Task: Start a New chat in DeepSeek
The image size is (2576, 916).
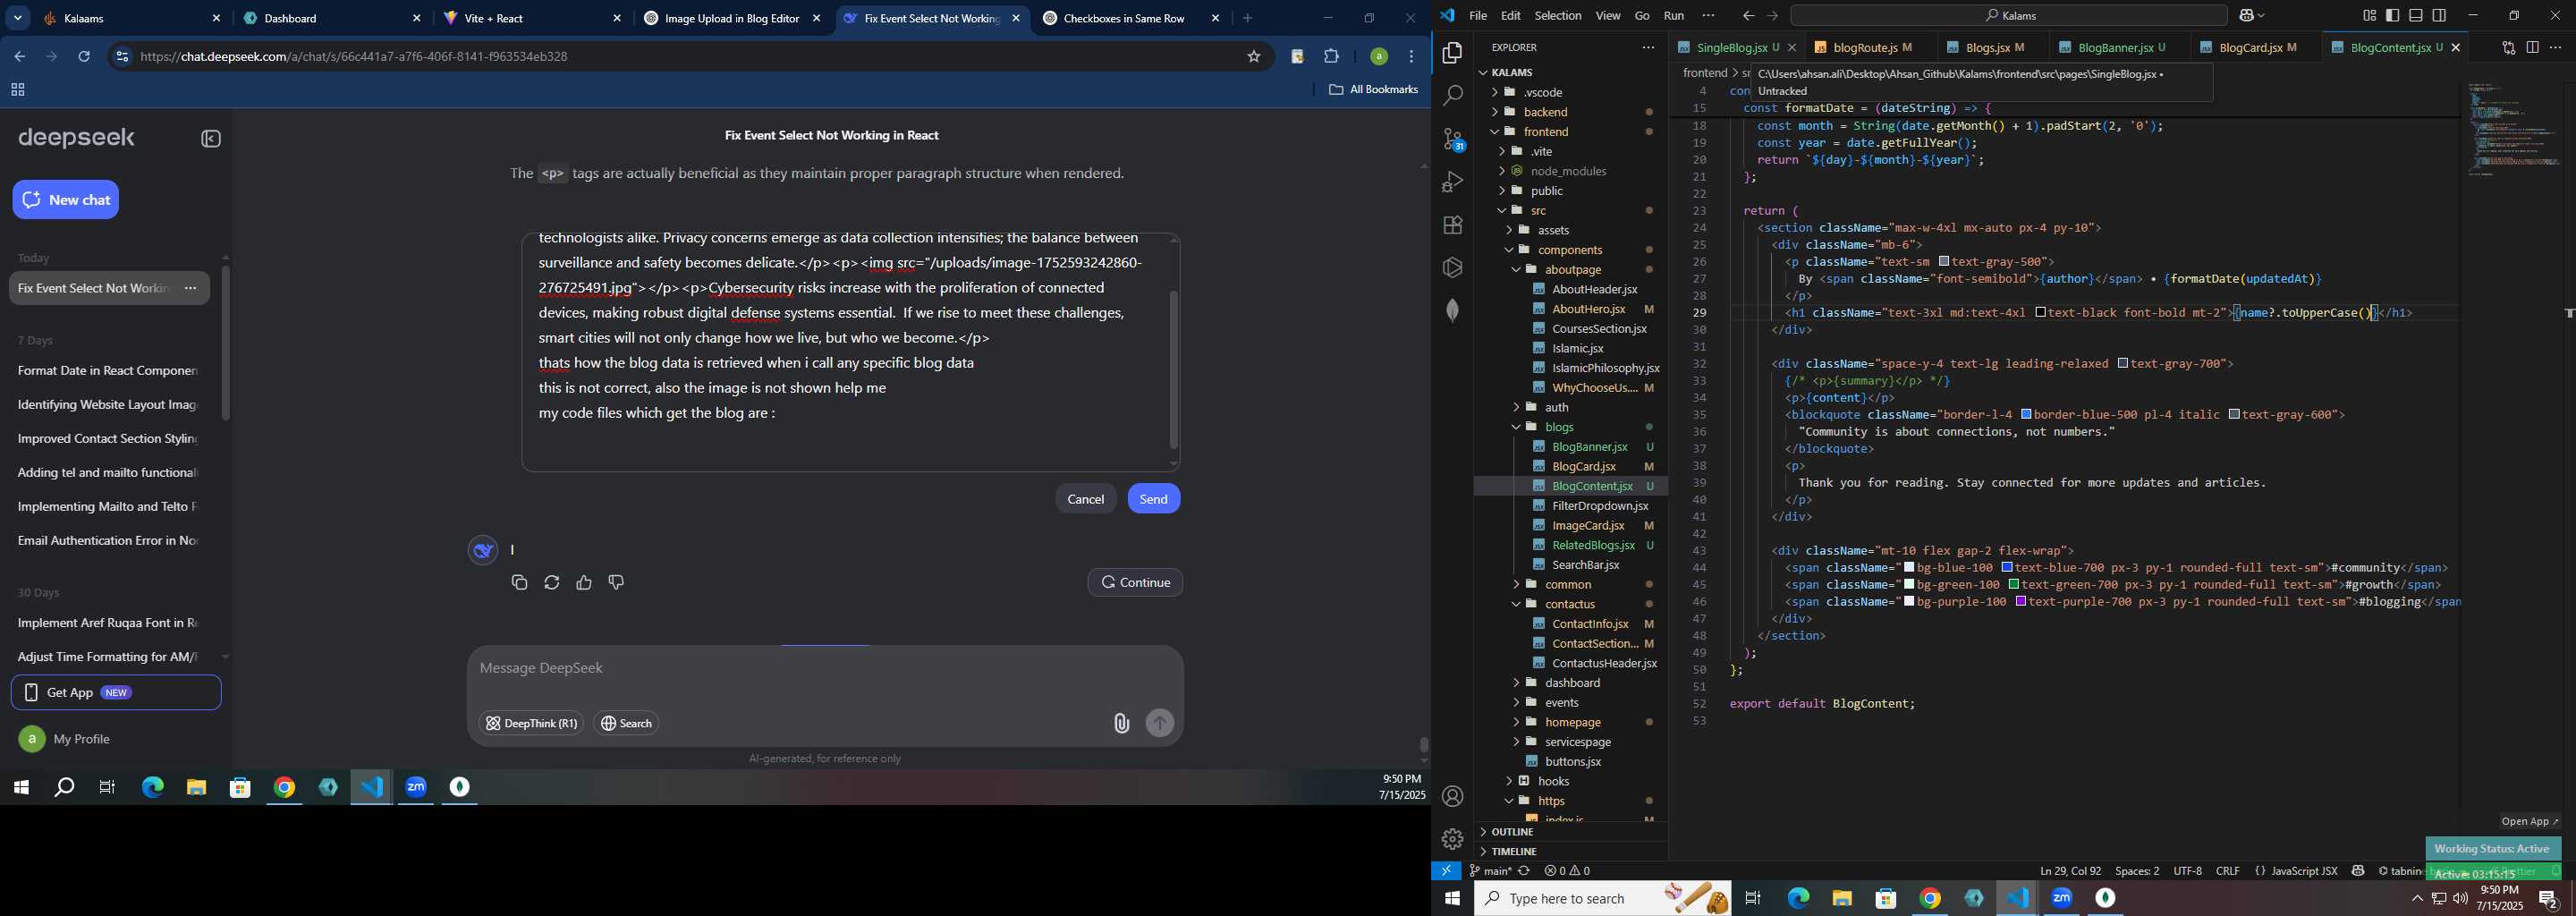Action: pos(66,200)
